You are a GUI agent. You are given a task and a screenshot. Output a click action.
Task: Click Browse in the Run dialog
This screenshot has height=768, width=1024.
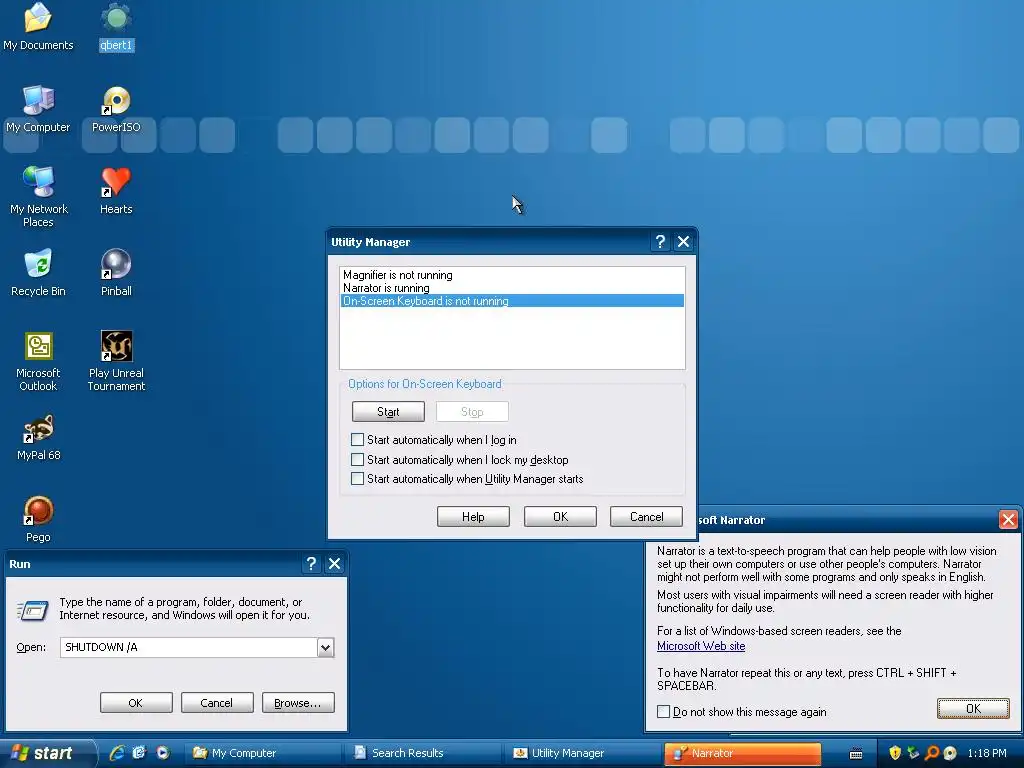[298, 703]
